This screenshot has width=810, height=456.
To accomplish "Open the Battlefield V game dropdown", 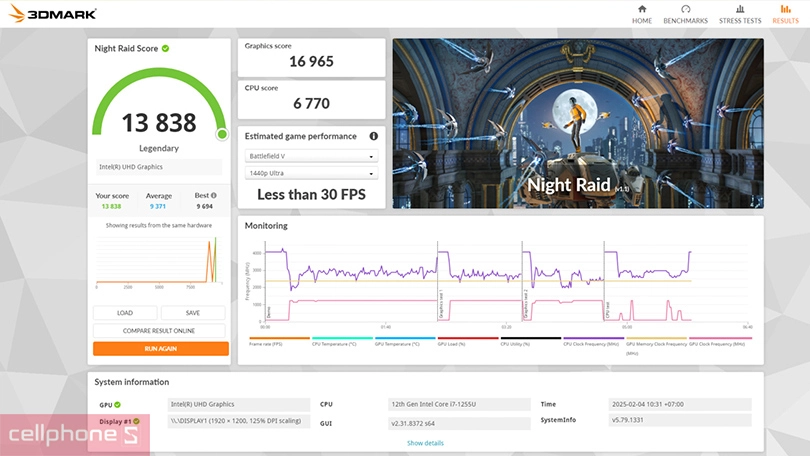I will click(312, 157).
